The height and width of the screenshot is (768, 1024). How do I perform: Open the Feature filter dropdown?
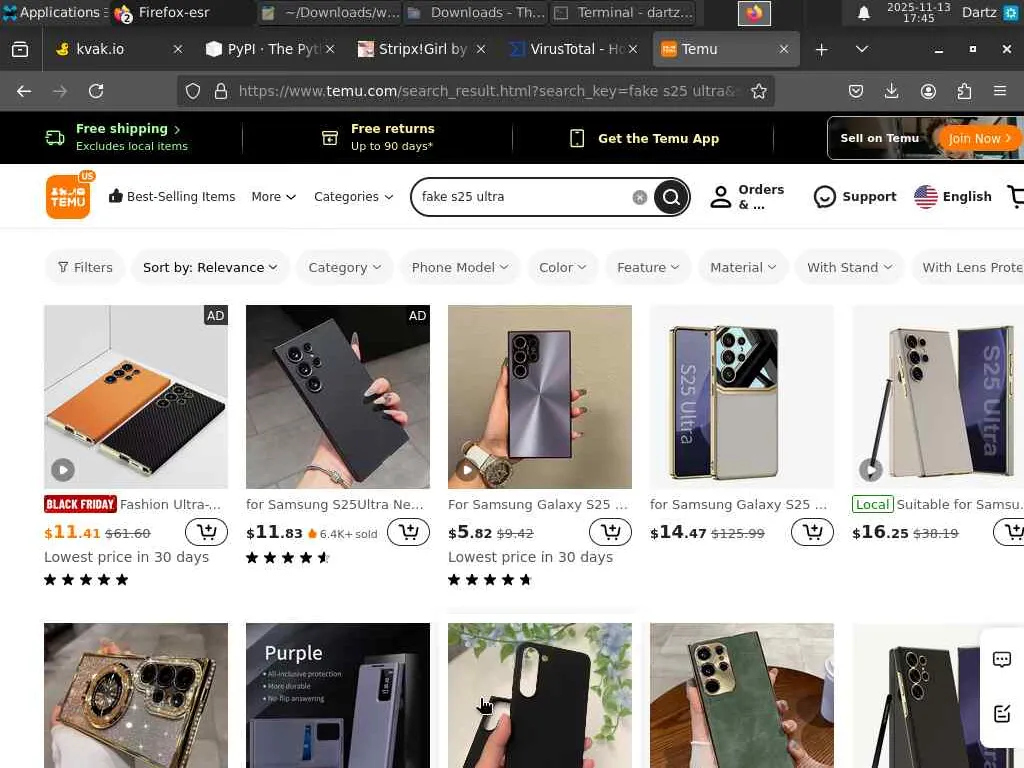648,268
